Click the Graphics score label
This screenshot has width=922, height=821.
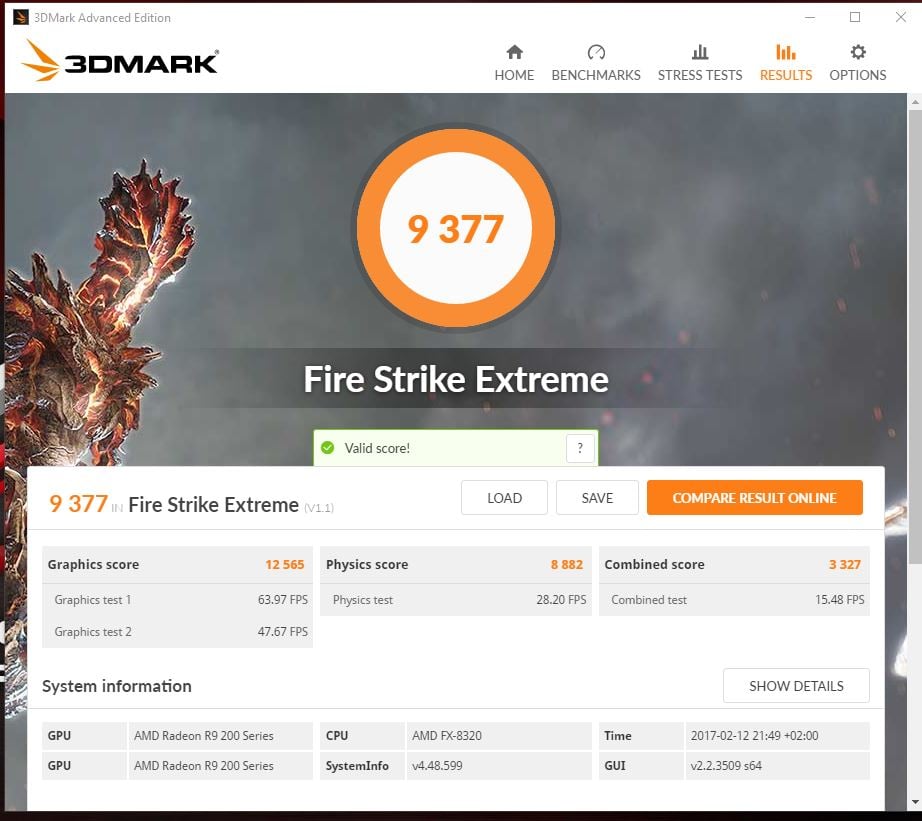[93, 565]
